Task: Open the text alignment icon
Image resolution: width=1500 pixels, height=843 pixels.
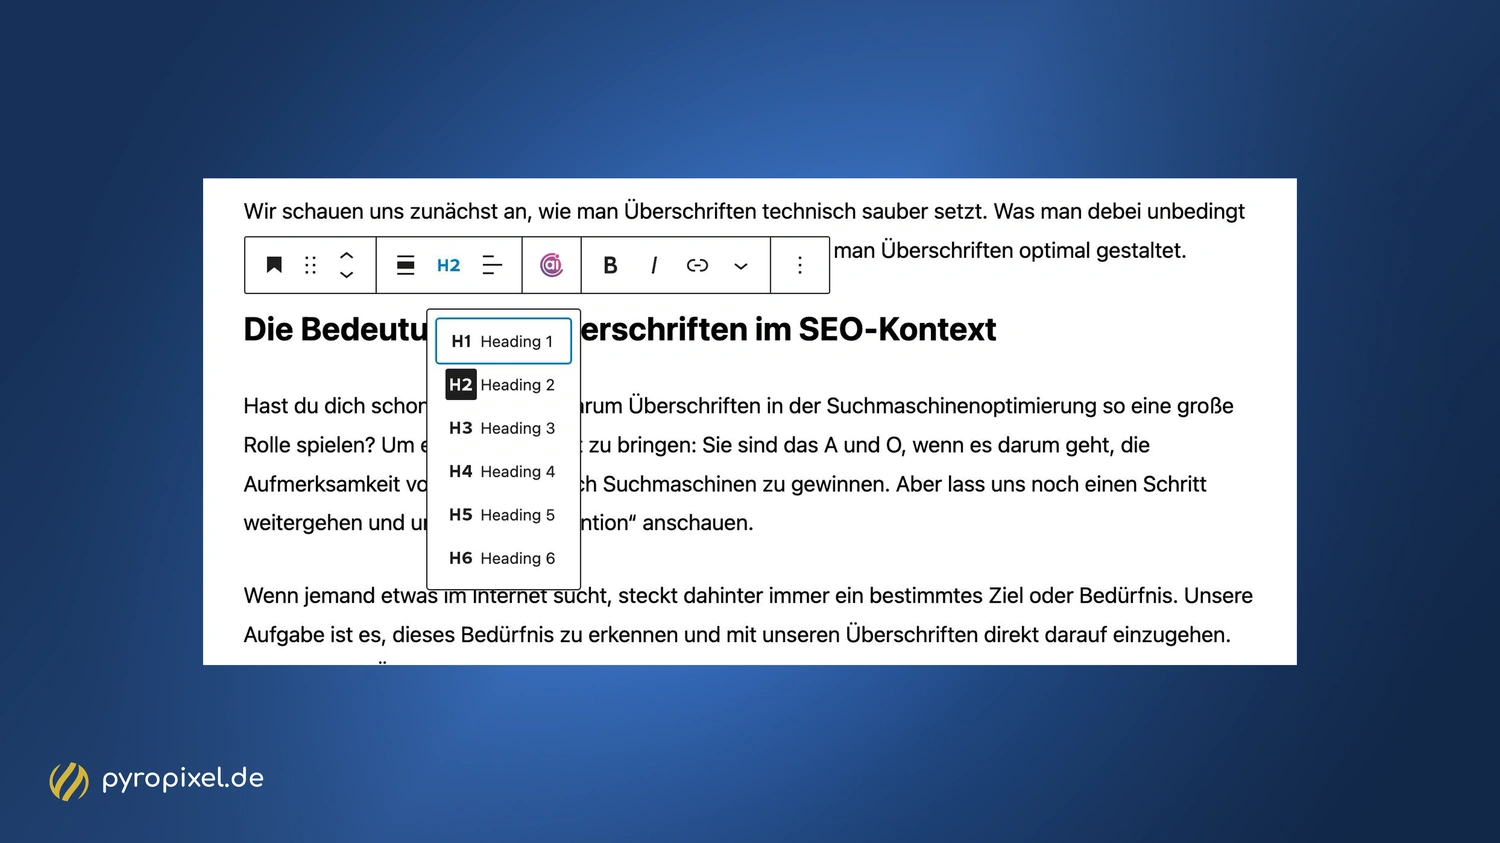Action: tap(492, 265)
